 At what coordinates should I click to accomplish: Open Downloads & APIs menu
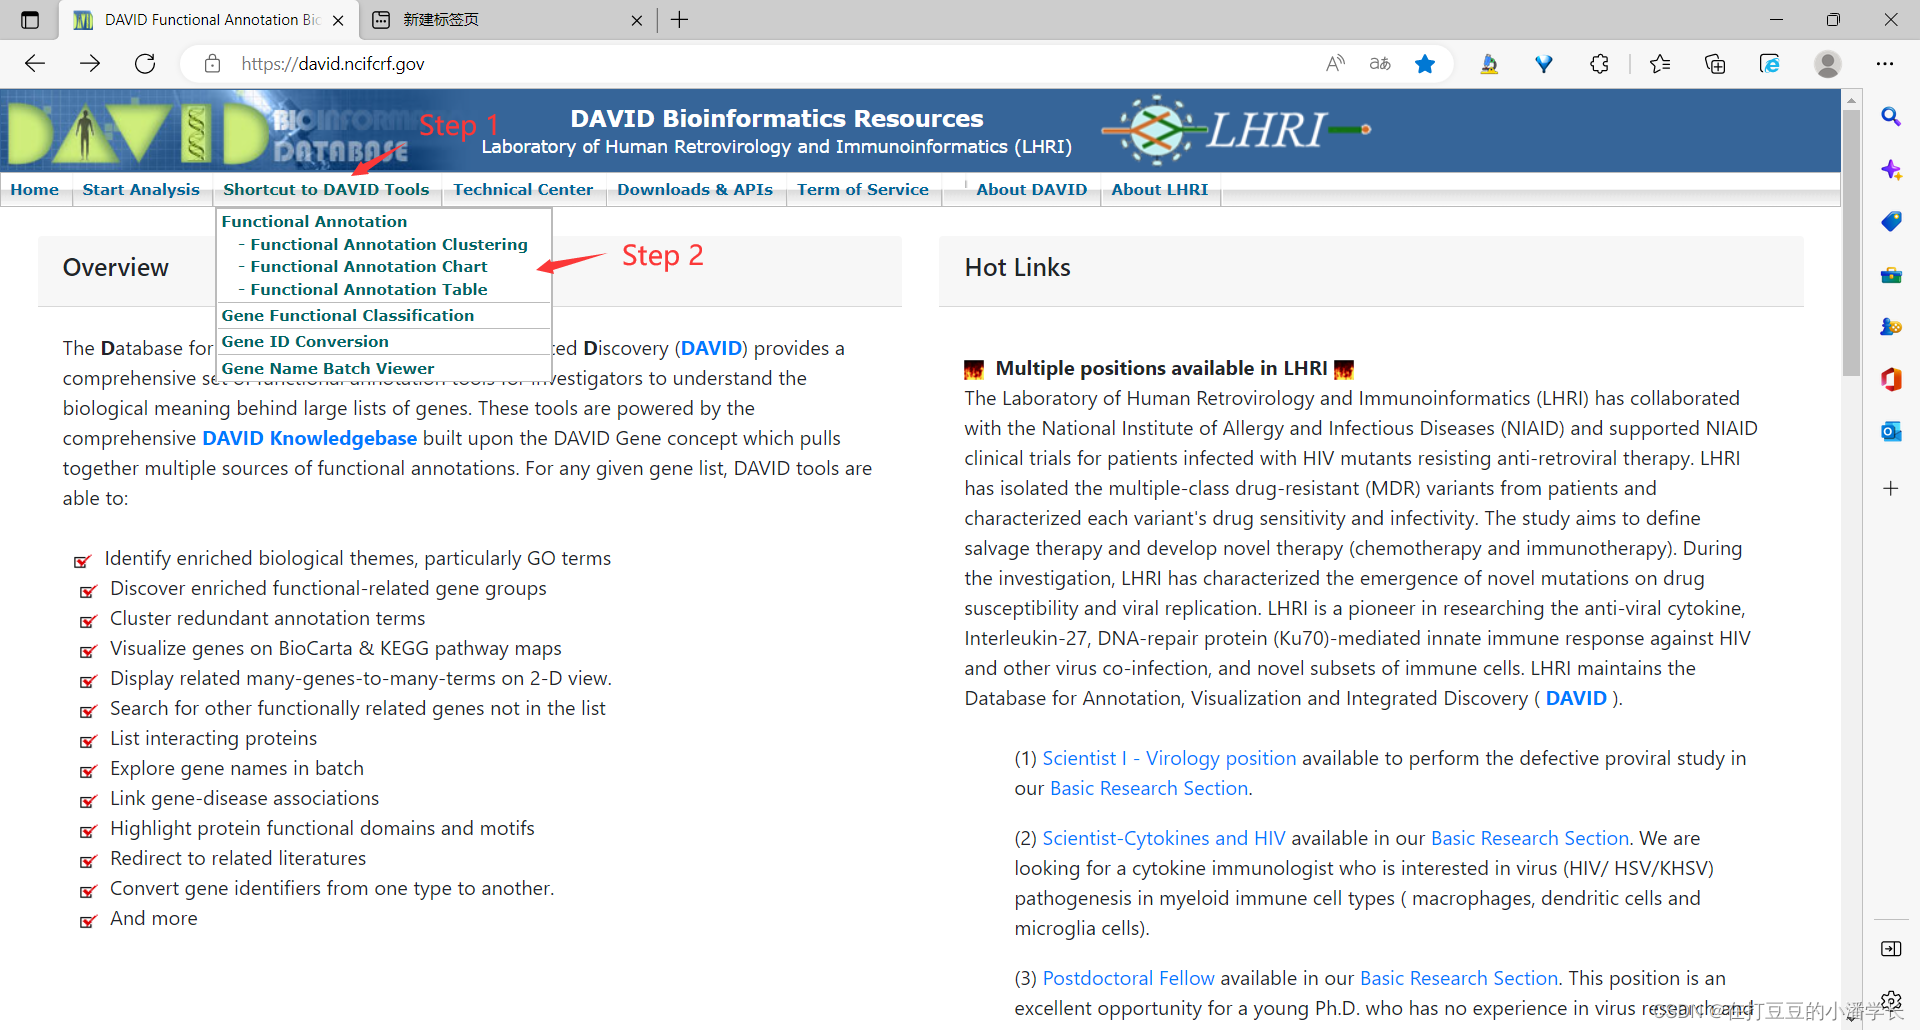pos(695,189)
